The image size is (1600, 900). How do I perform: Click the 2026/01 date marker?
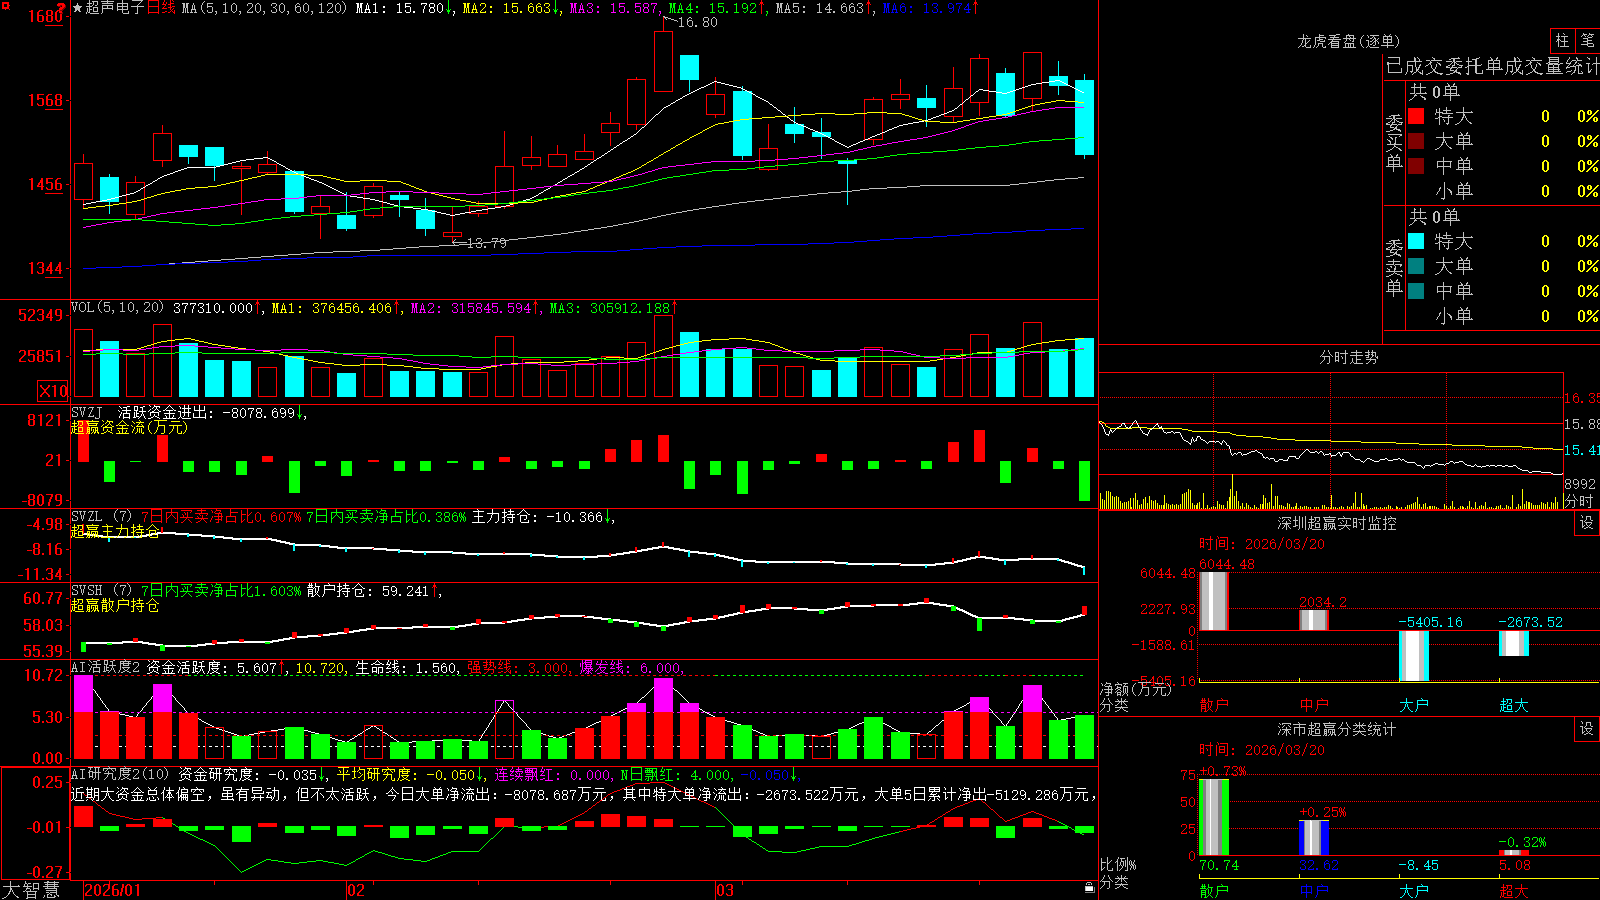(x=113, y=890)
